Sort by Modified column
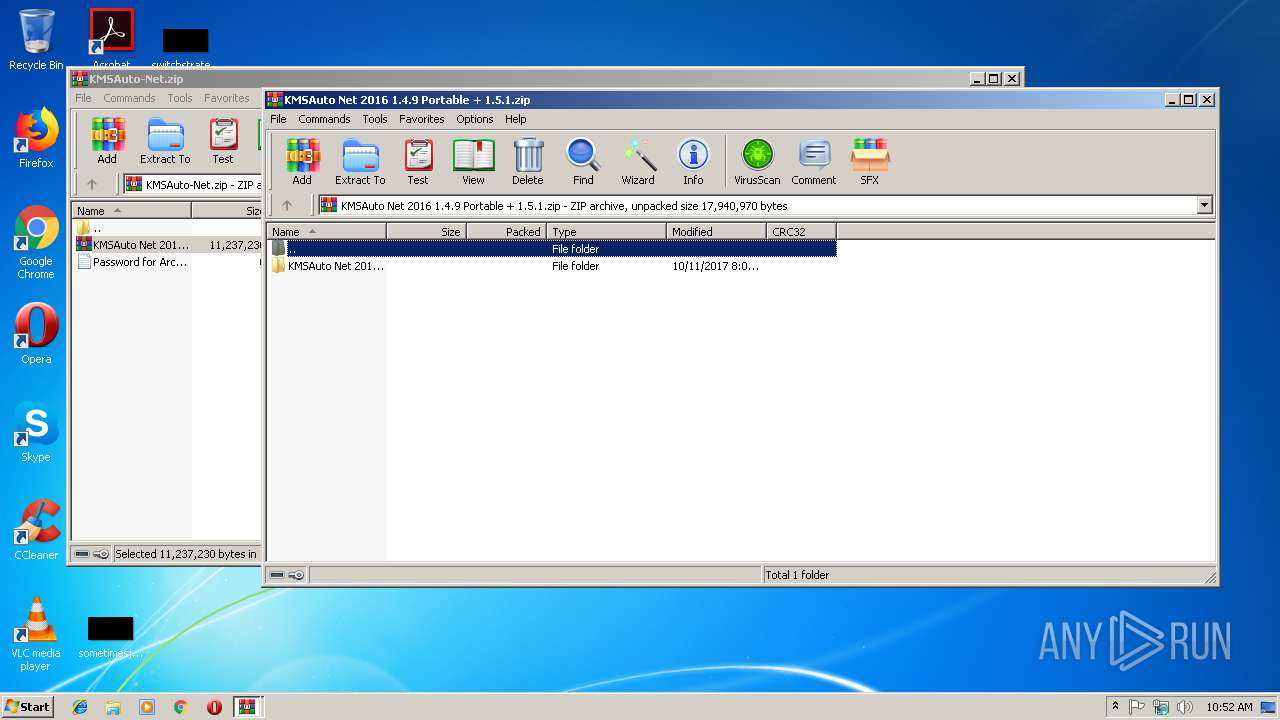The width and height of the screenshot is (1280, 720). click(x=716, y=232)
